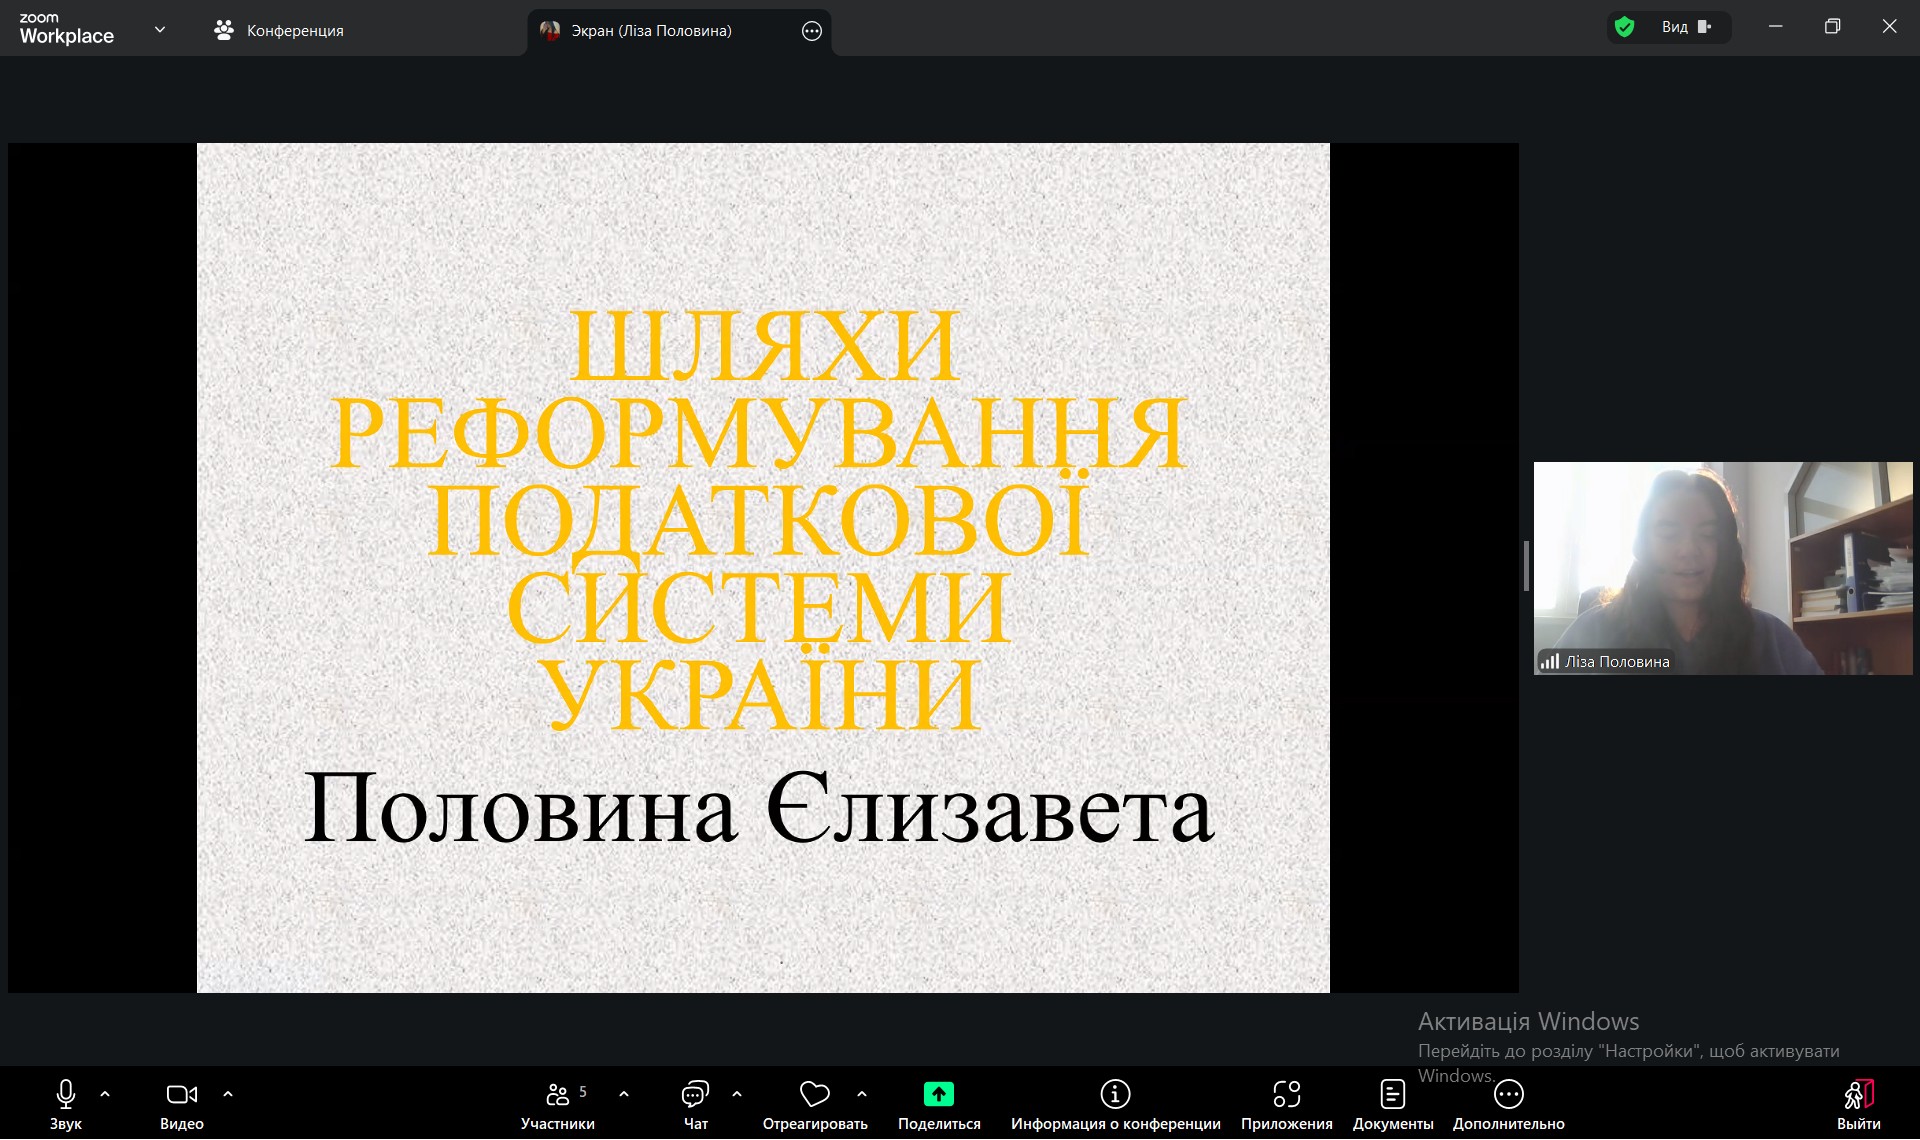Open the Чат chat panel
Screen dimensions: 1920x1140
(x=695, y=1095)
